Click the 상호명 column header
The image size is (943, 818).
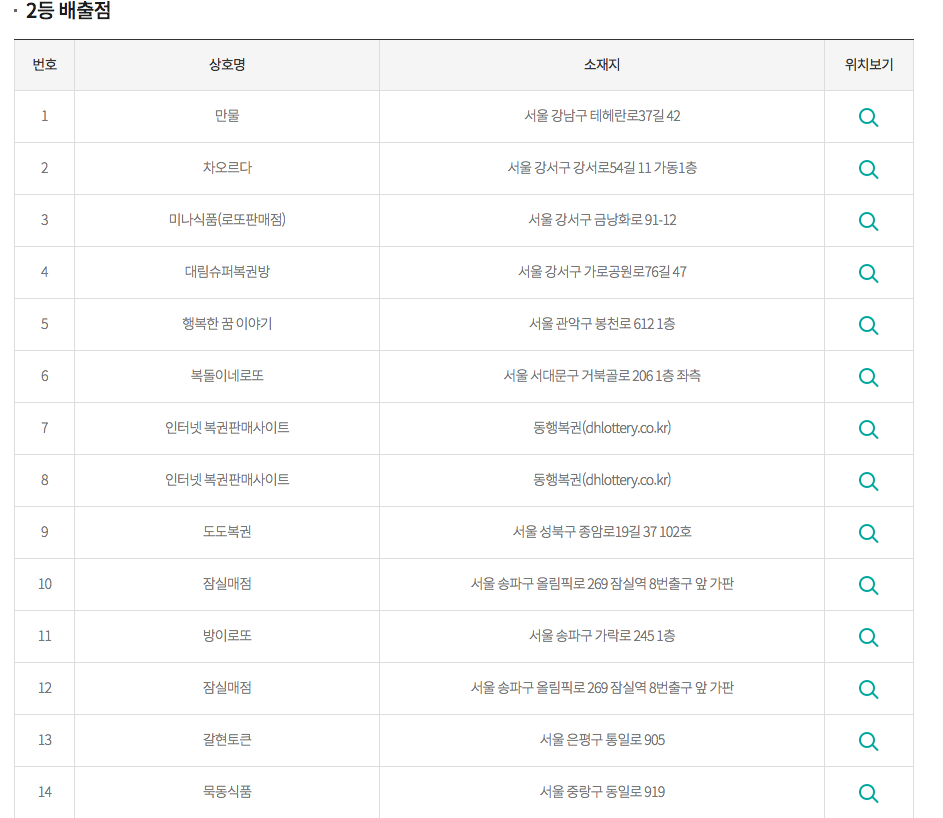tap(227, 65)
